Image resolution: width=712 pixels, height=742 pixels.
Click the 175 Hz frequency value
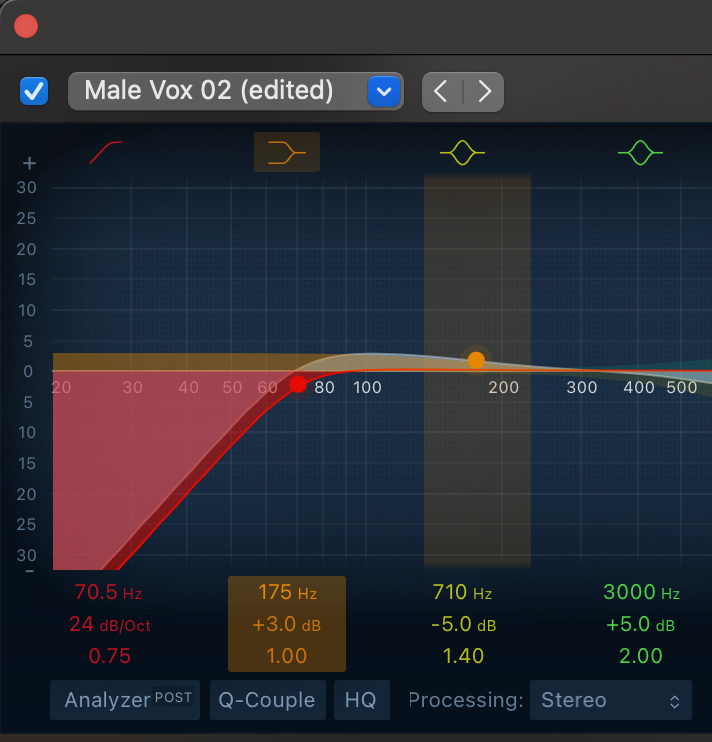coord(287,593)
